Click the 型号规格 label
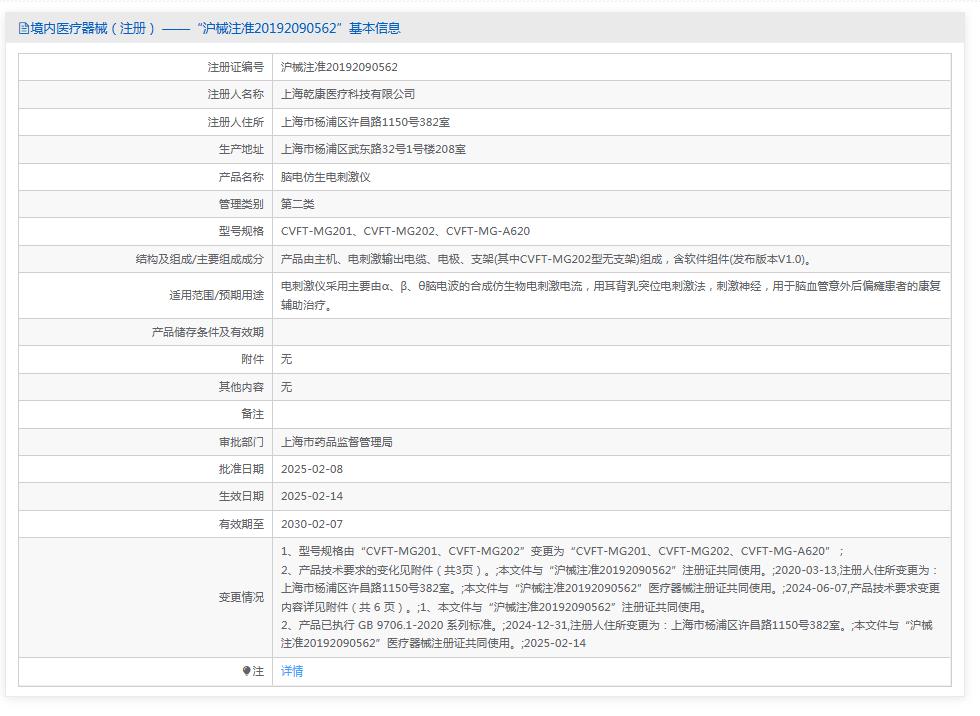The height and width of the screenshot is (716, 980). click(241, 231)
